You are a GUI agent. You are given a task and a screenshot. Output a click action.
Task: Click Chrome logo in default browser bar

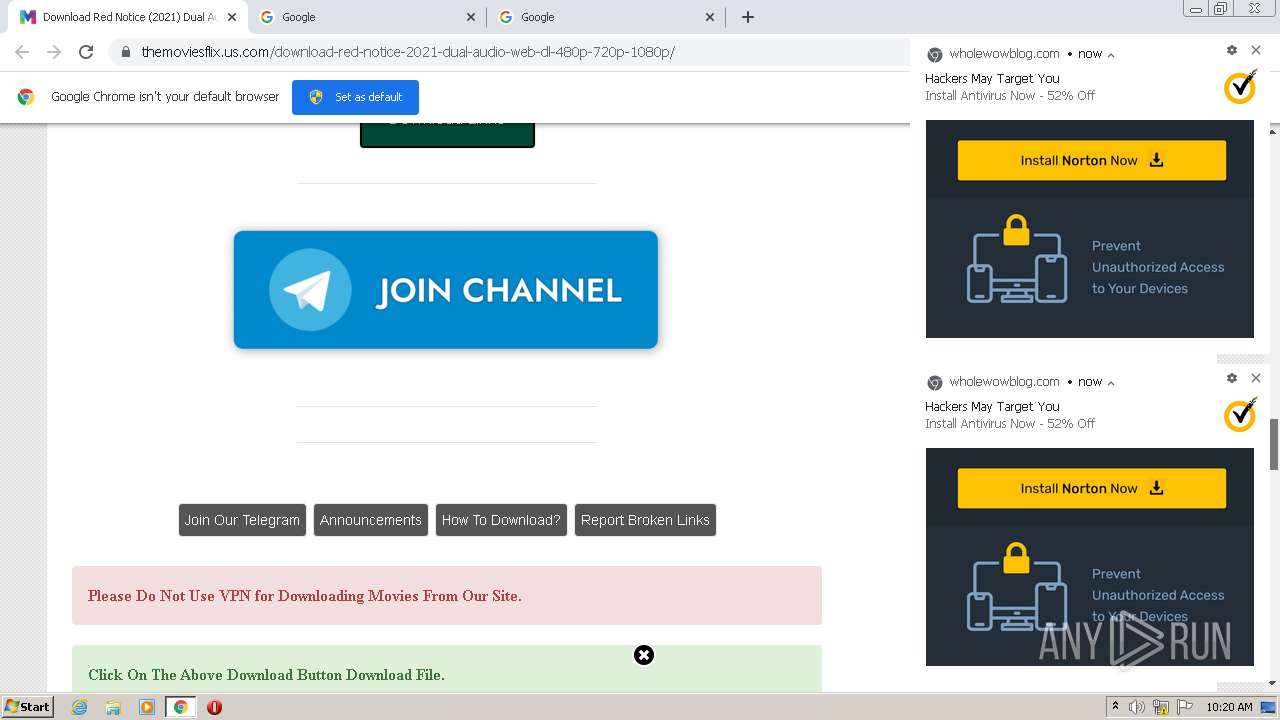pos(26,97)
